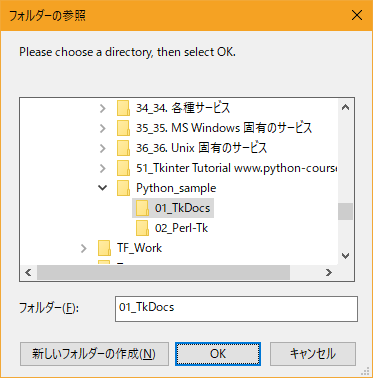The height and width of the screenshot is (378, 373).
Task: Click the OK button
Action: [x=218, y=354]
